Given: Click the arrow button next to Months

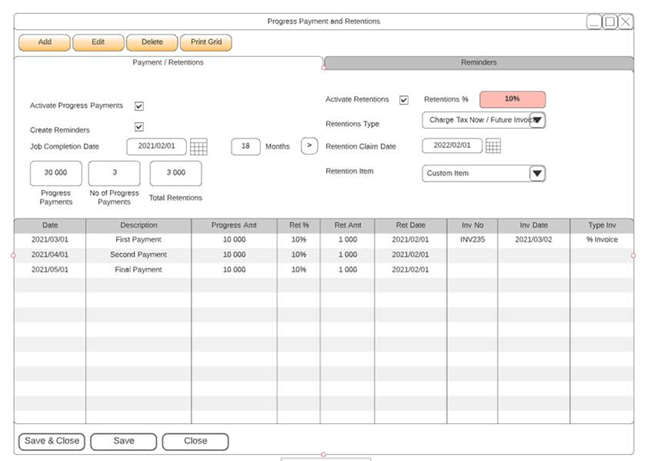Looking at the screenshot, I should (x=309, y=146).
